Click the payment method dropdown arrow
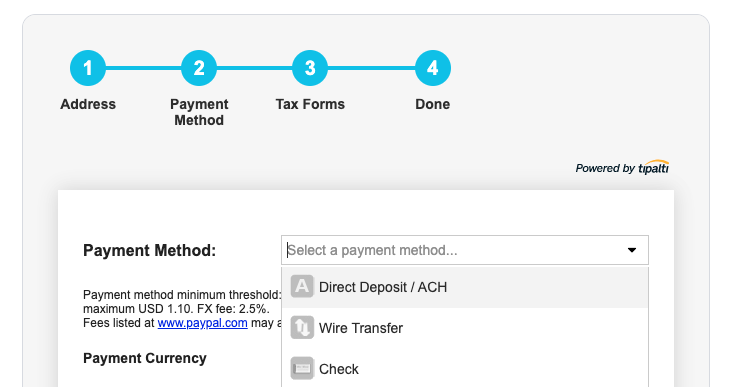 tap(632, 250)
